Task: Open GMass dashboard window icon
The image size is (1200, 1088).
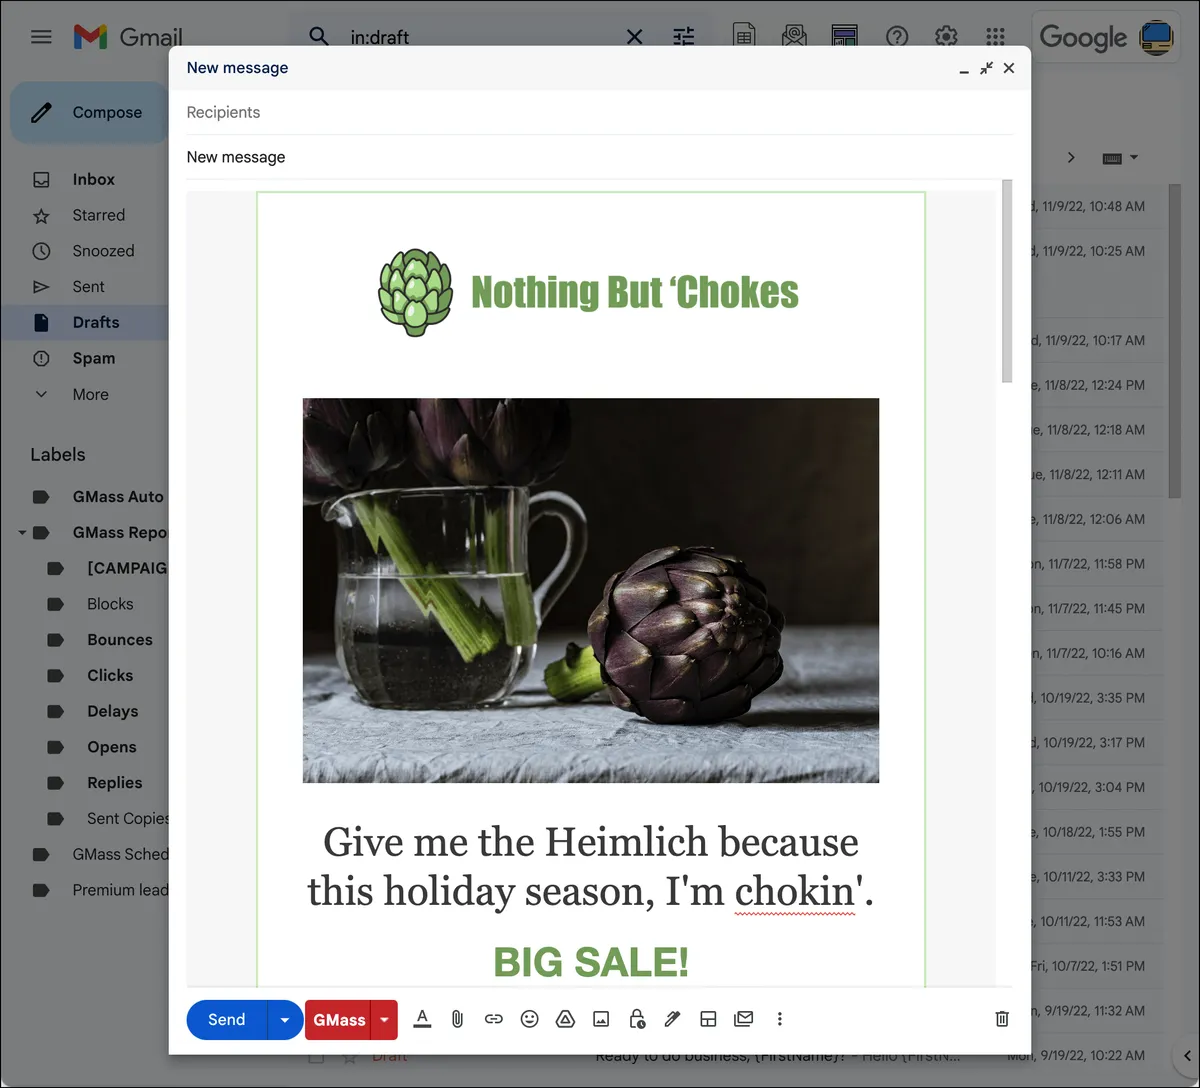Action: (x=845, y=37)
